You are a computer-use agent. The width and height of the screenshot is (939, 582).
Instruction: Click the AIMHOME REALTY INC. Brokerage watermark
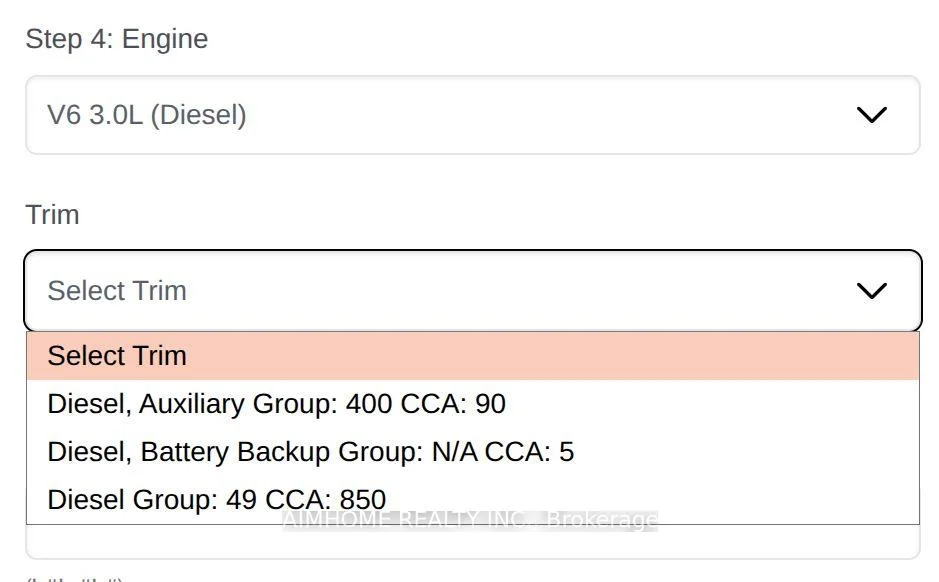(470, 520)
